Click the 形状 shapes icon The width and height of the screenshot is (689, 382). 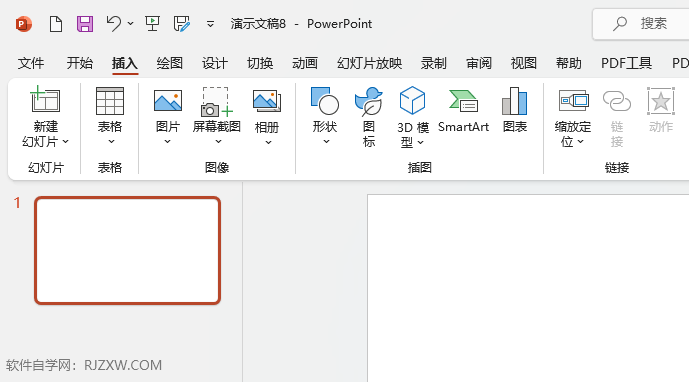coord(325,101)
